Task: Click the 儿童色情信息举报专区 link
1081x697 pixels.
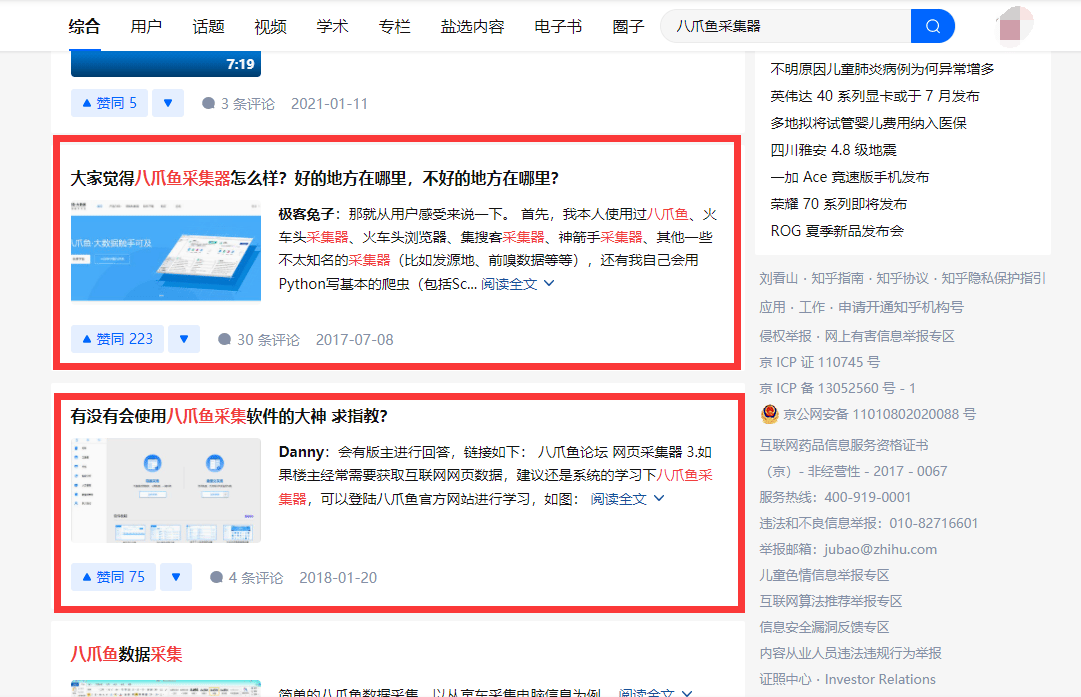Action: point(824,575)
